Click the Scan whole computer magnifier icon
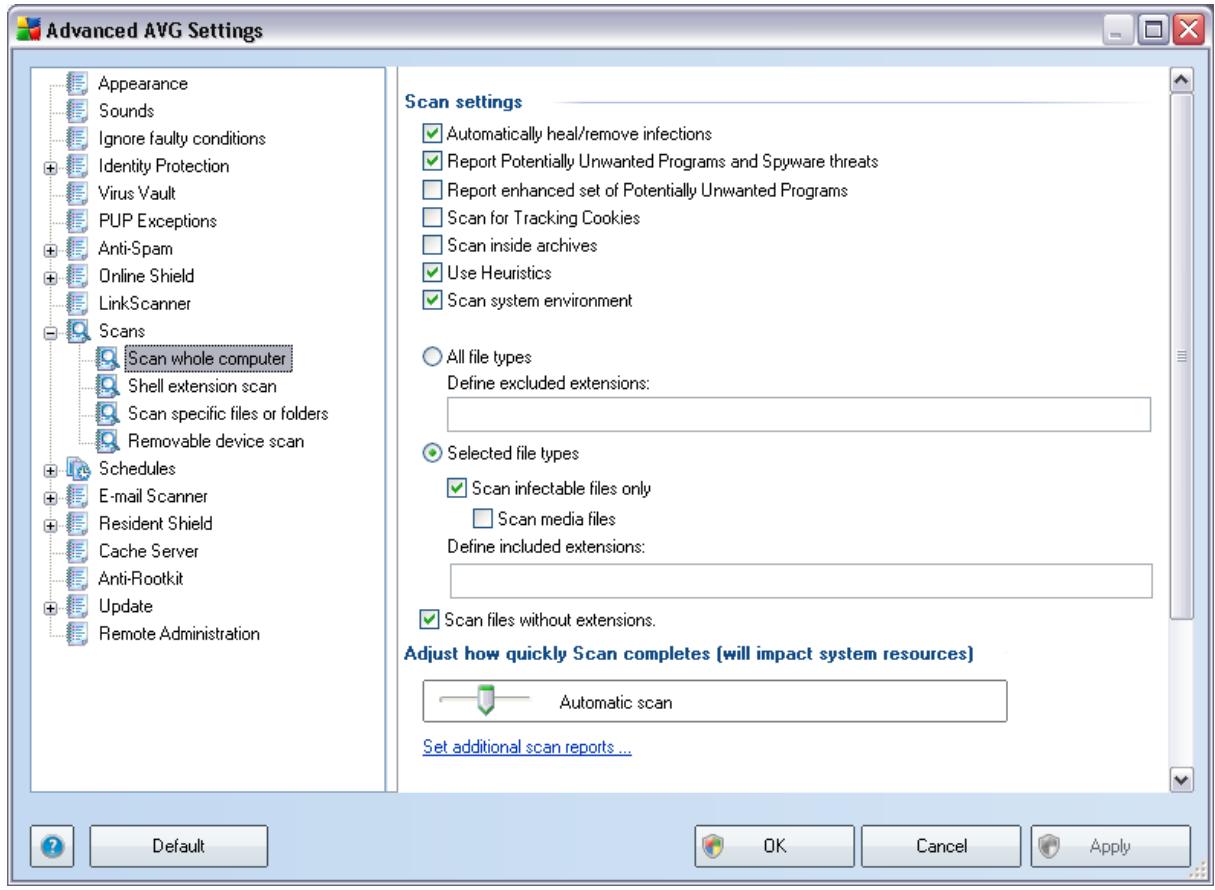 [x=108, y=357]
